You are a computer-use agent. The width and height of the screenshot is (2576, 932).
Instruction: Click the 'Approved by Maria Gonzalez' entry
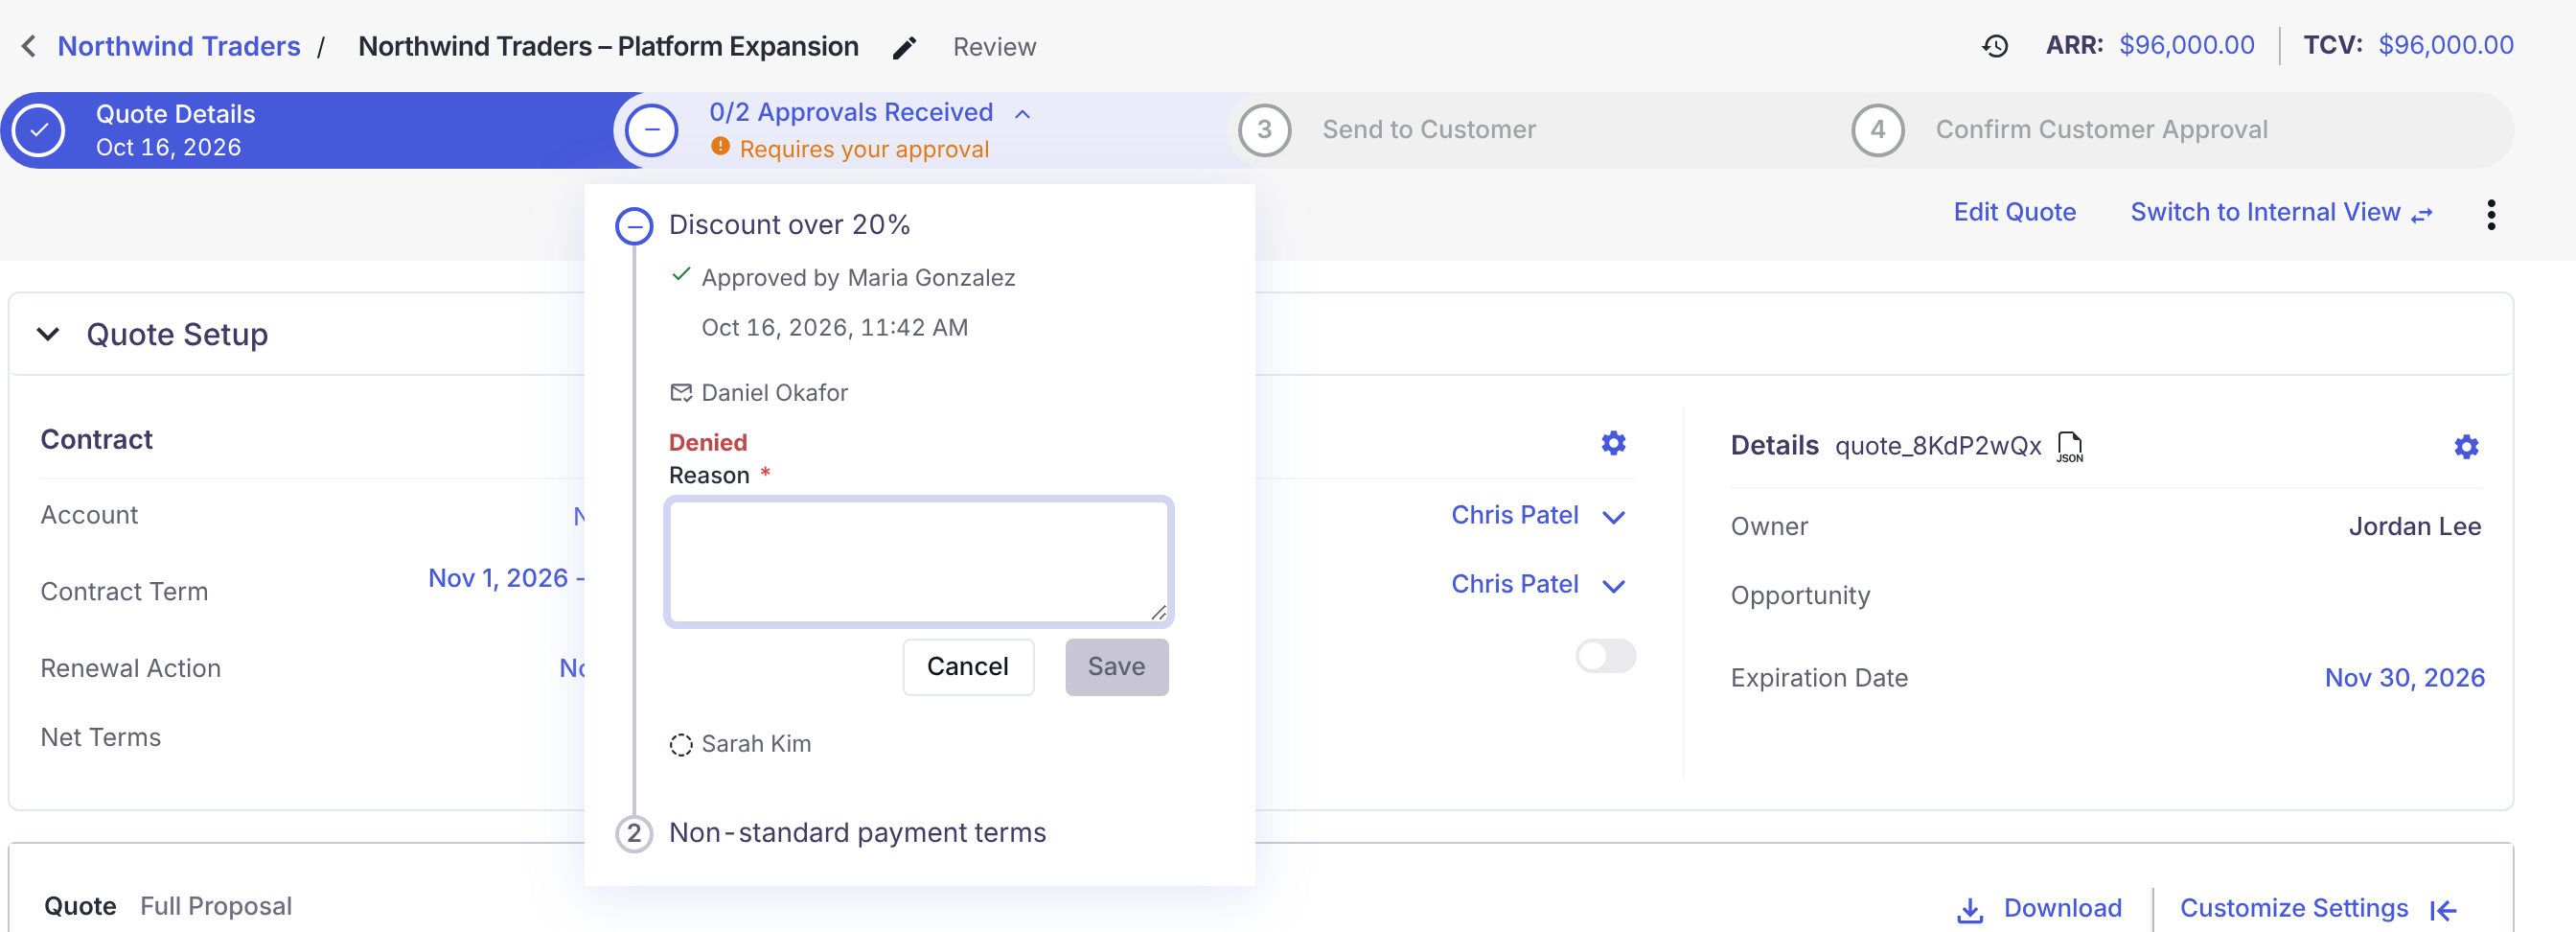(x=857, y=278)
